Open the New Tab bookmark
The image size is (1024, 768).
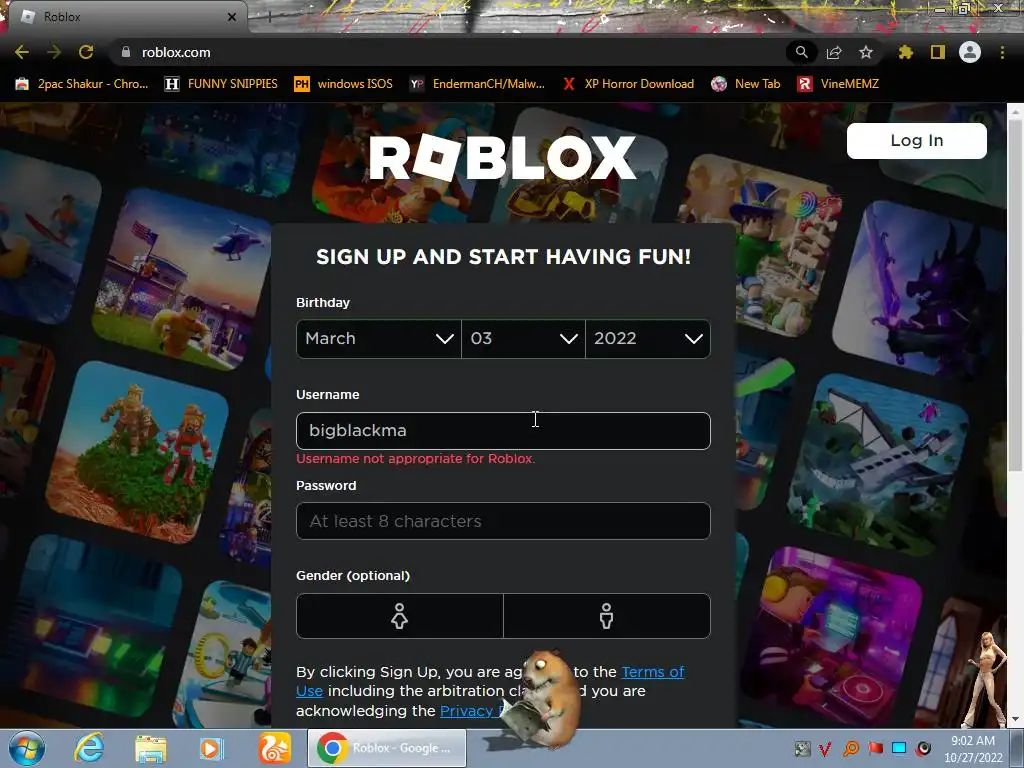tap(746, 84)
